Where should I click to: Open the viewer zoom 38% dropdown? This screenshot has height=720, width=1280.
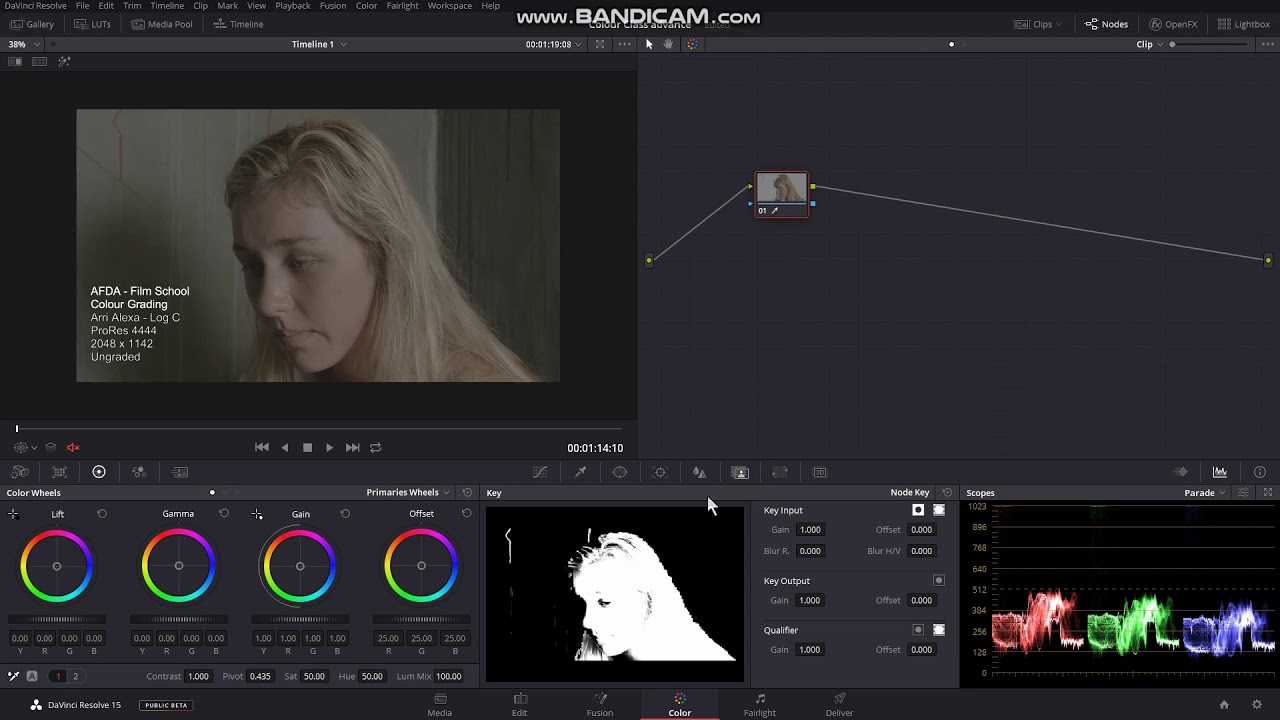pyautogui.click(x=23, y=44)
